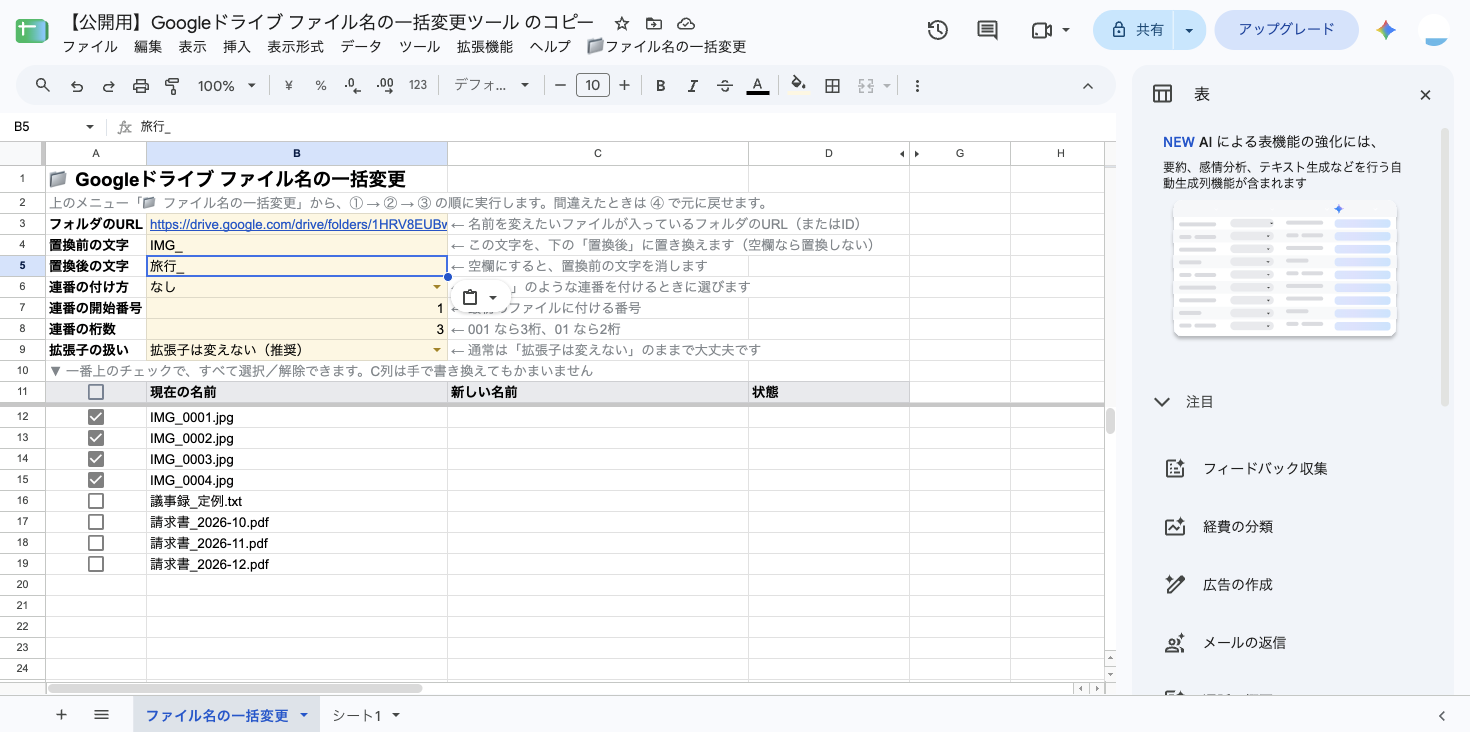The image size is (1470, 732).
Task: Undo the last action
Action: tap(77, 86)
